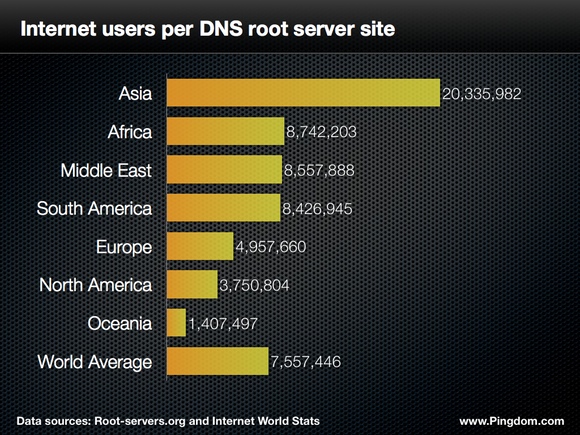Screen dimensions: 580x435
Task: Click the North America bar
Action: 192,284
